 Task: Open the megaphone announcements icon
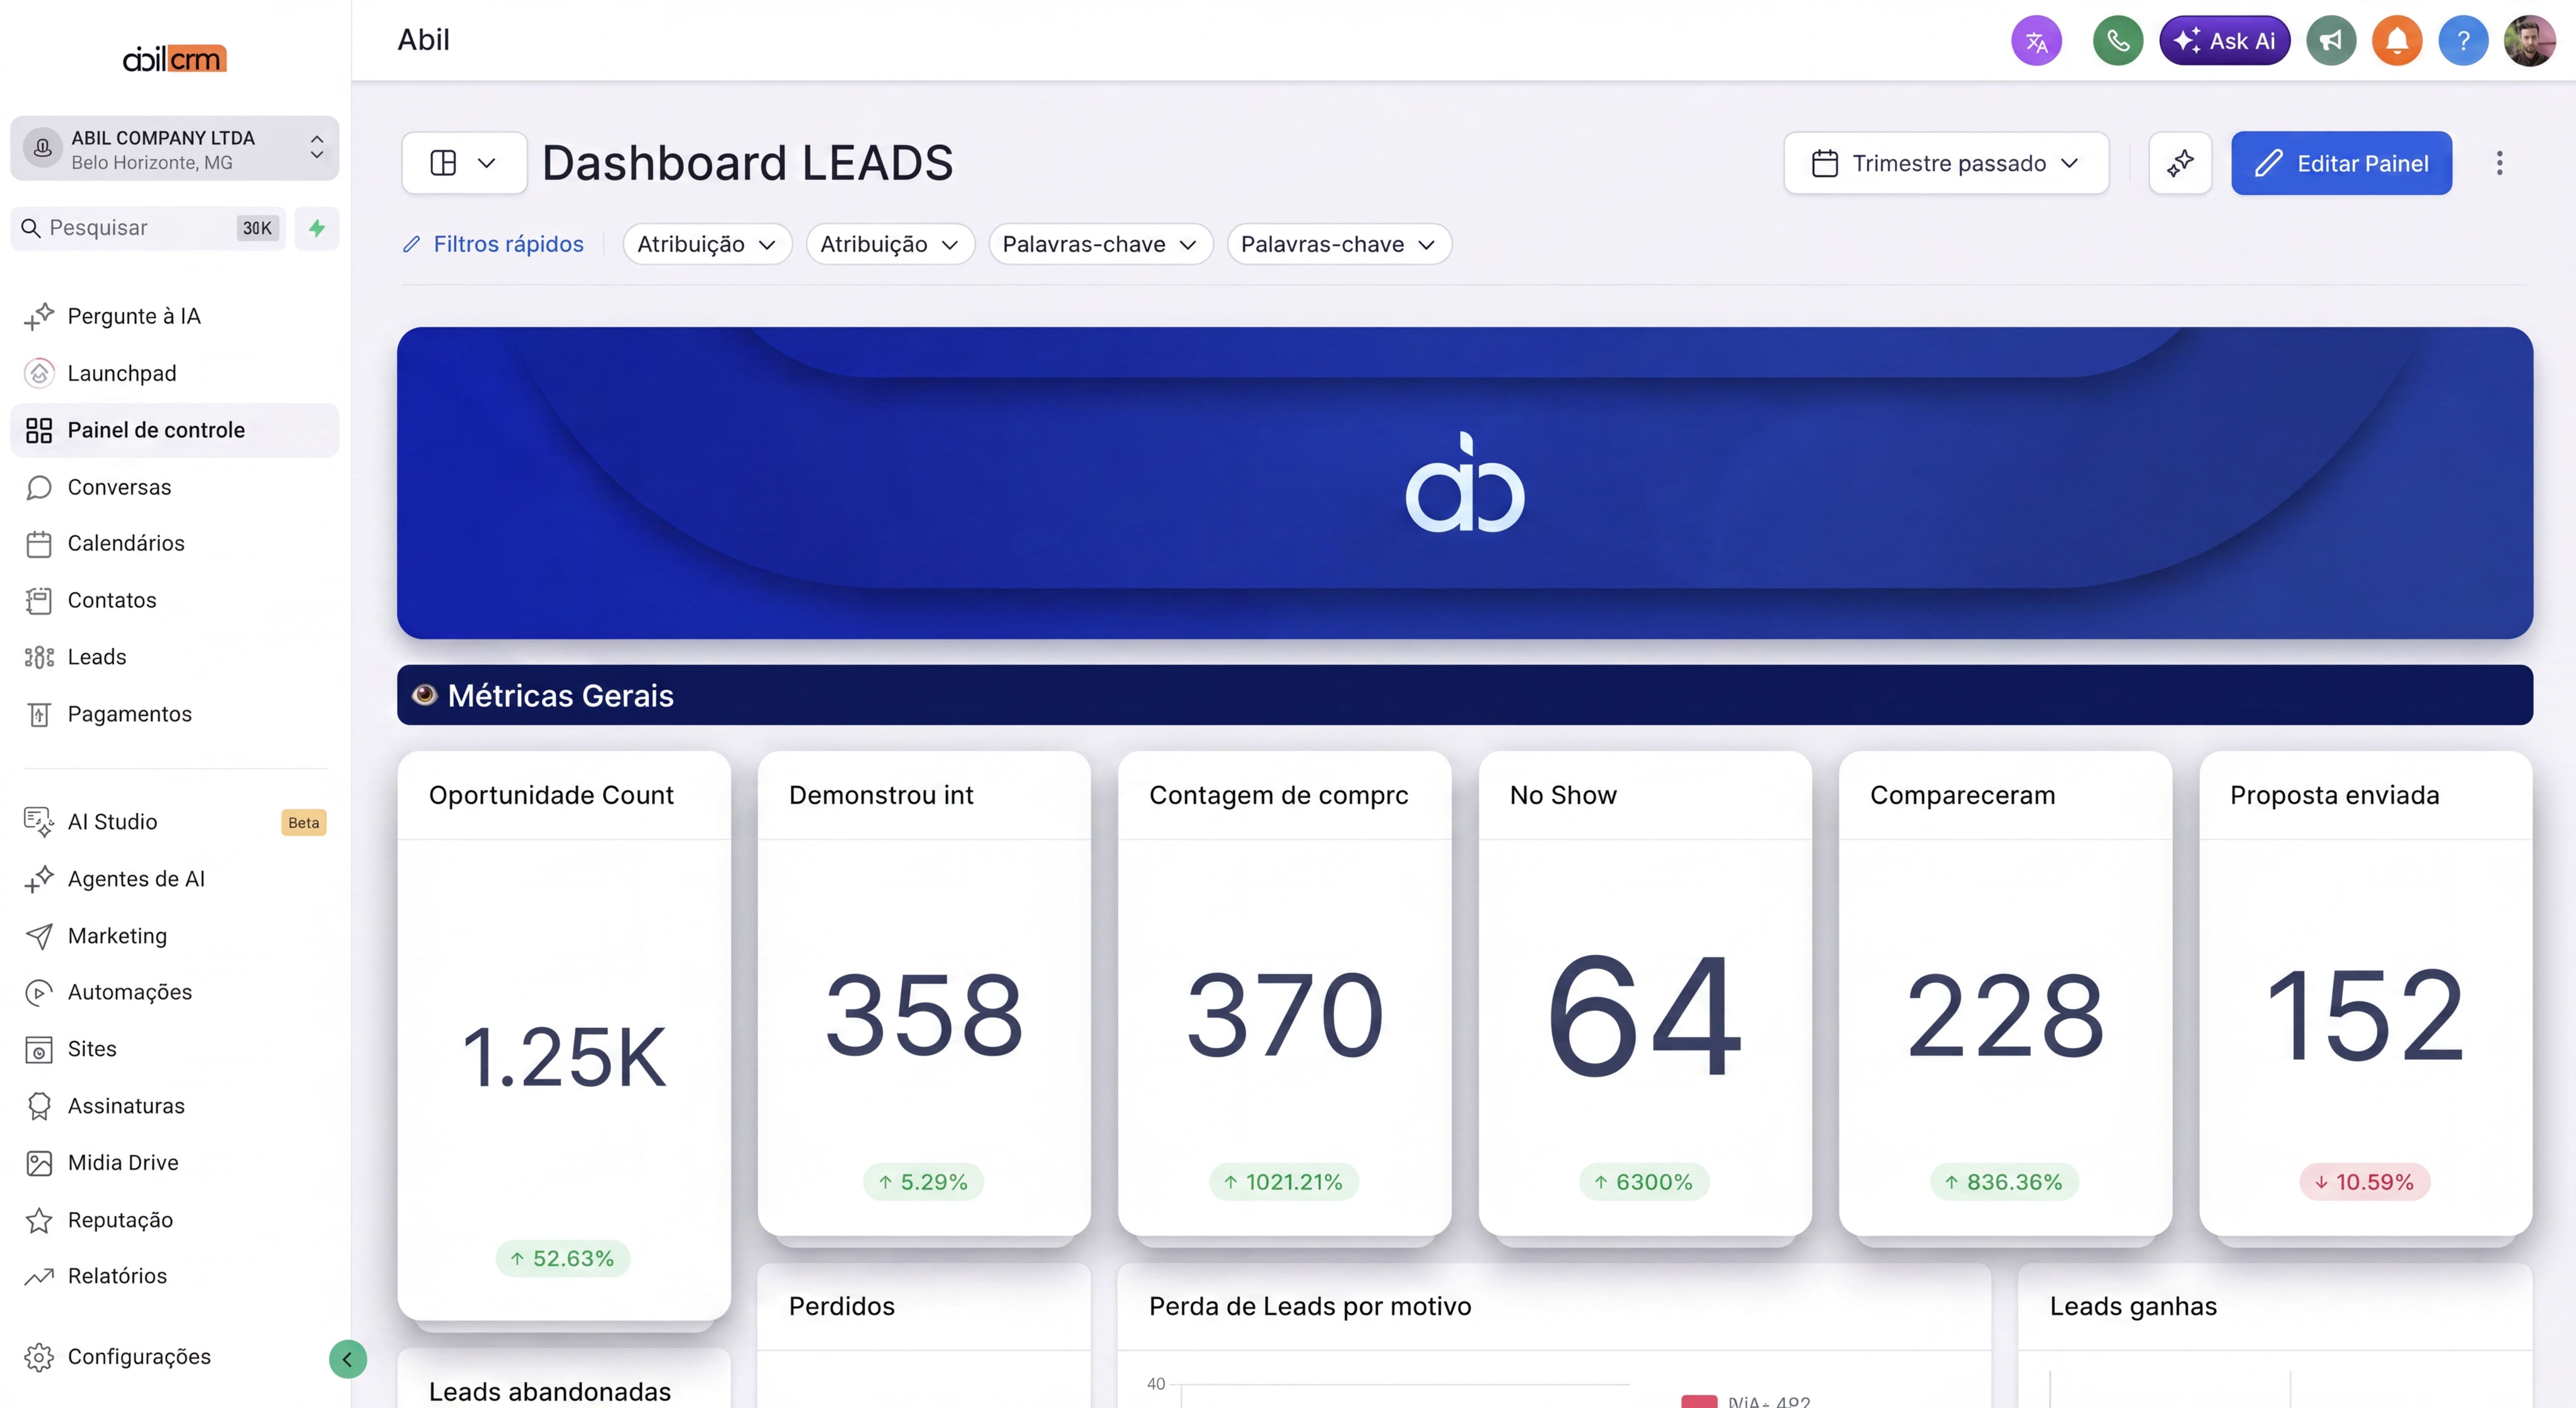(2331, 41)
